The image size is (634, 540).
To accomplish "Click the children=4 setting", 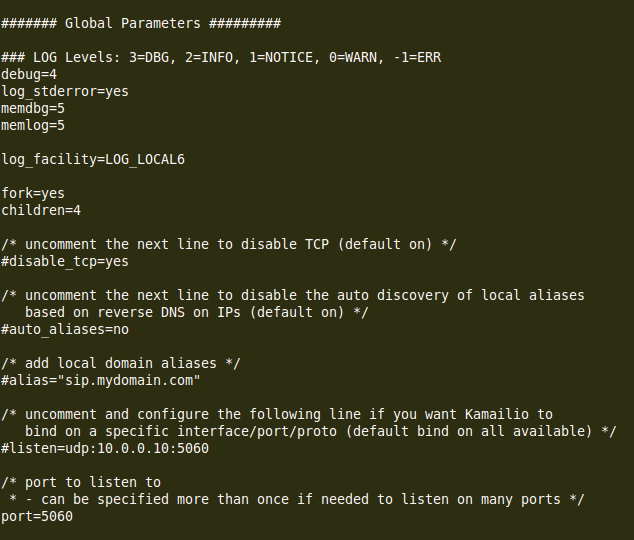I will [x=41, y=210].
